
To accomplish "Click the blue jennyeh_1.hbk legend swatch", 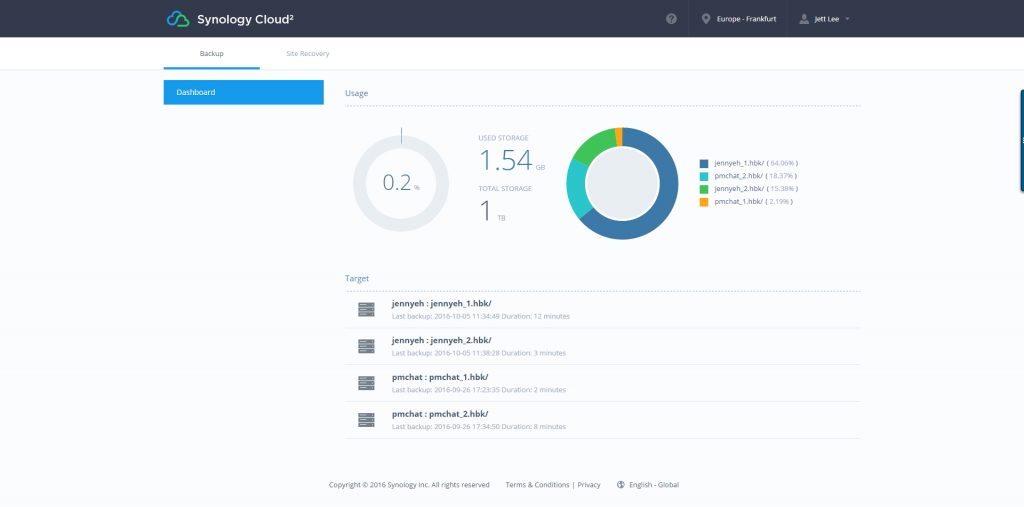I will 704,163.
